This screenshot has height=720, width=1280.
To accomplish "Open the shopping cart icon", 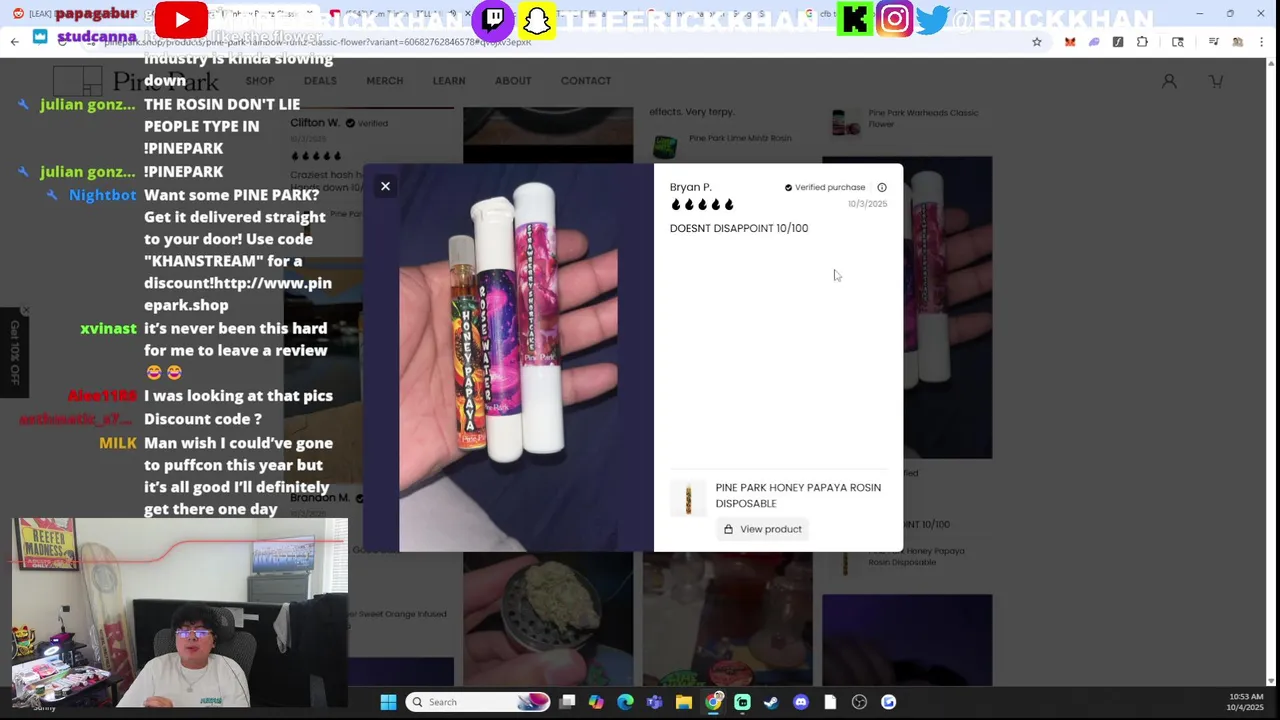I will (1216, 81).
